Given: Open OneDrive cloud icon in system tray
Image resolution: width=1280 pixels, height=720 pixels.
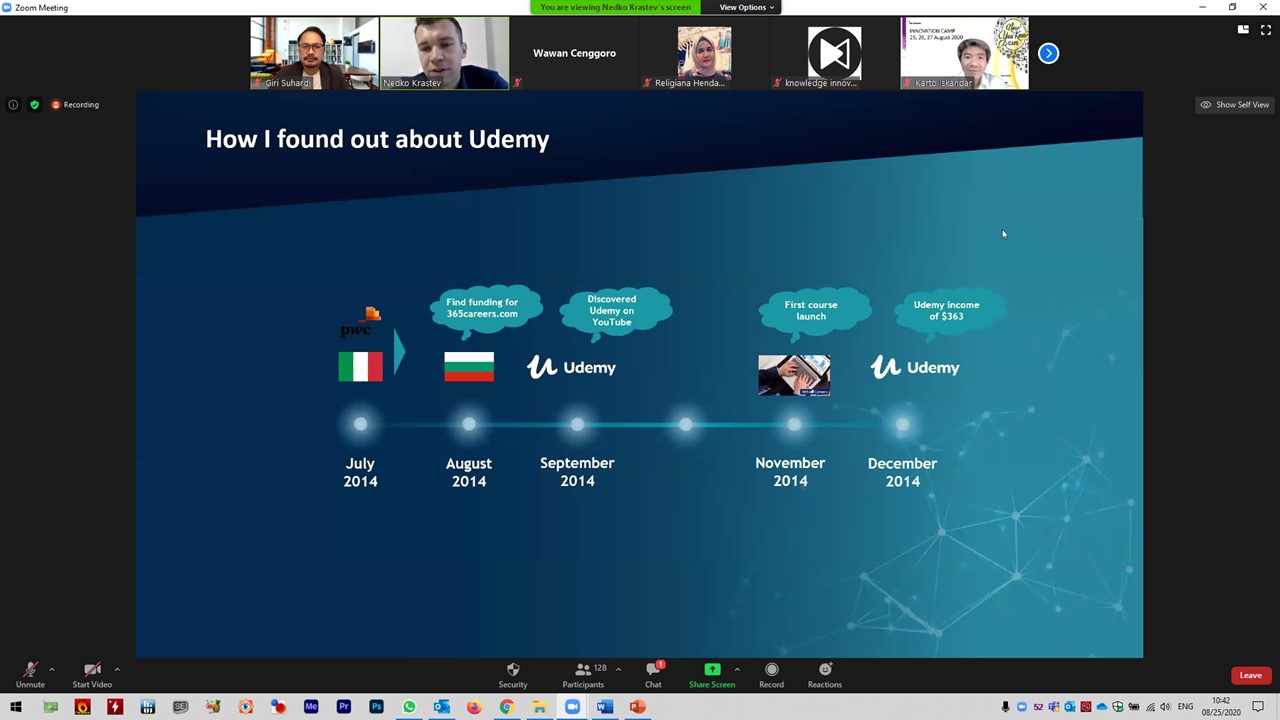Looking at the screenshot, I should (x=1102, y=707).
